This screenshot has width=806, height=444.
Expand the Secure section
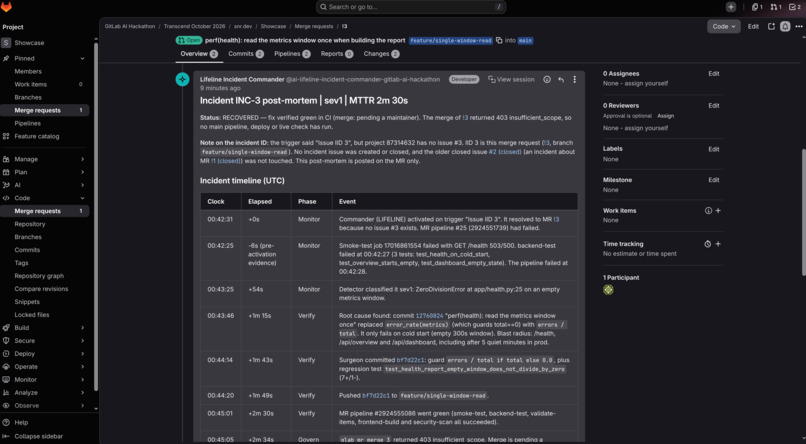pyautogui.click(x=45, y=341)
